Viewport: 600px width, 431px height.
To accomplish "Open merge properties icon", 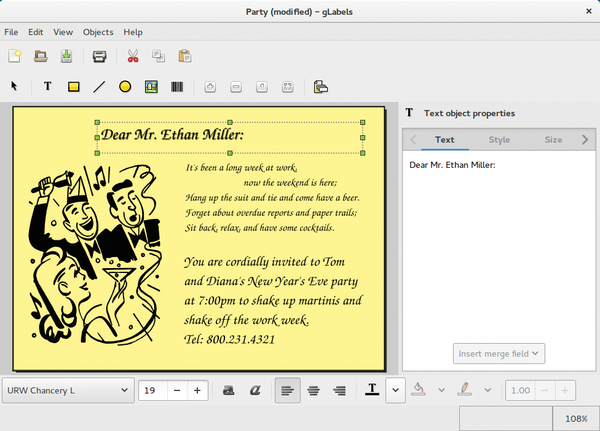I will pyautogui.click(x=320, y=87).
